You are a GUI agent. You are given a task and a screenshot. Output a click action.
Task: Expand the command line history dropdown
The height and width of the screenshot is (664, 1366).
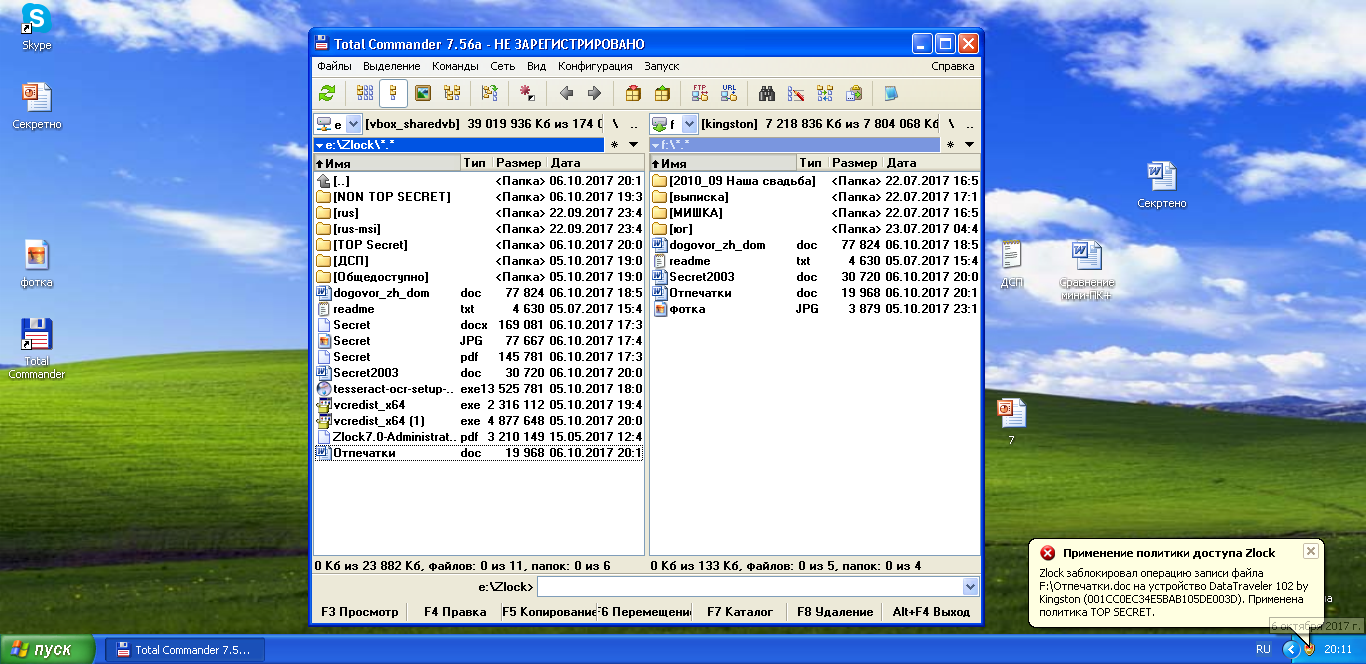(x=969, y=587)
